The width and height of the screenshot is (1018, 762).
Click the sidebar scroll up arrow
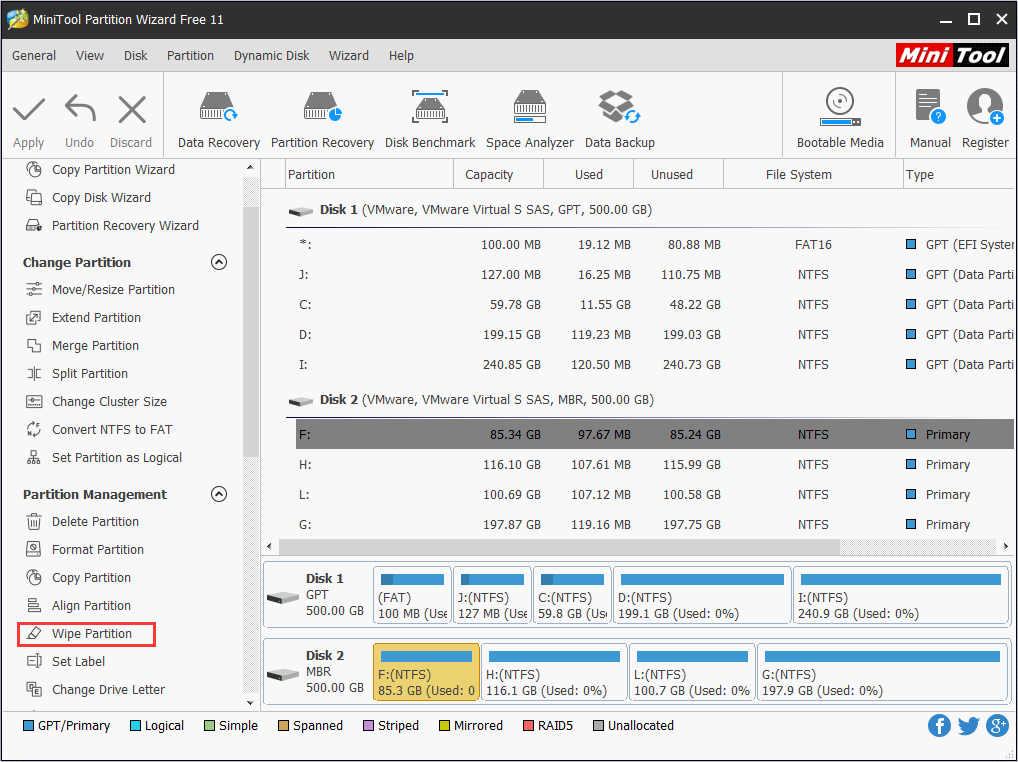(x=251, y=167)
